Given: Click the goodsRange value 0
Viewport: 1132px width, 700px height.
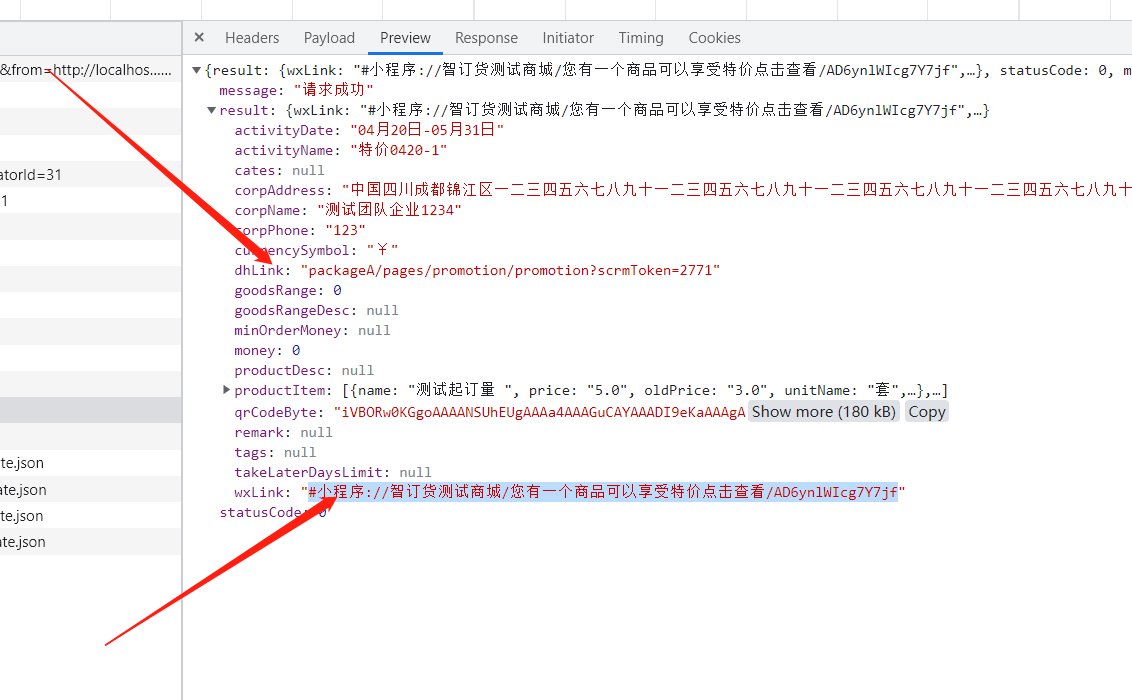Looking at the screenshot, I should (337, 290).
